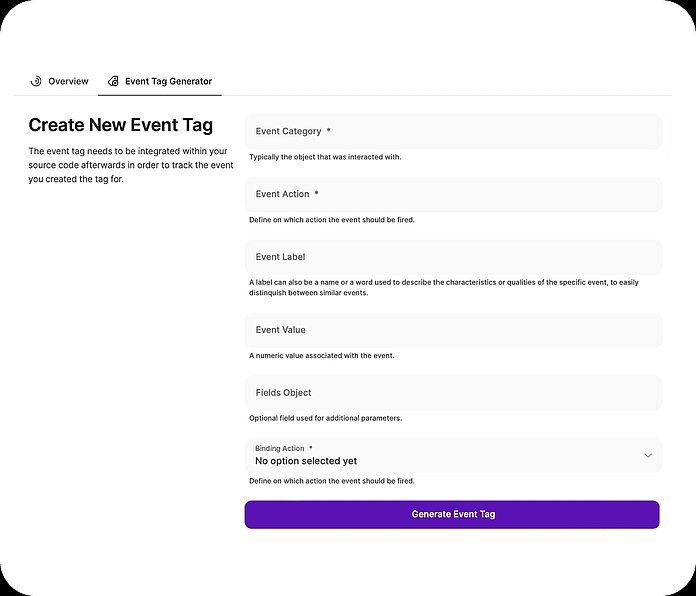Focus the Event Category input field
The width and height of the screenshot is (696, 596).
453,131
